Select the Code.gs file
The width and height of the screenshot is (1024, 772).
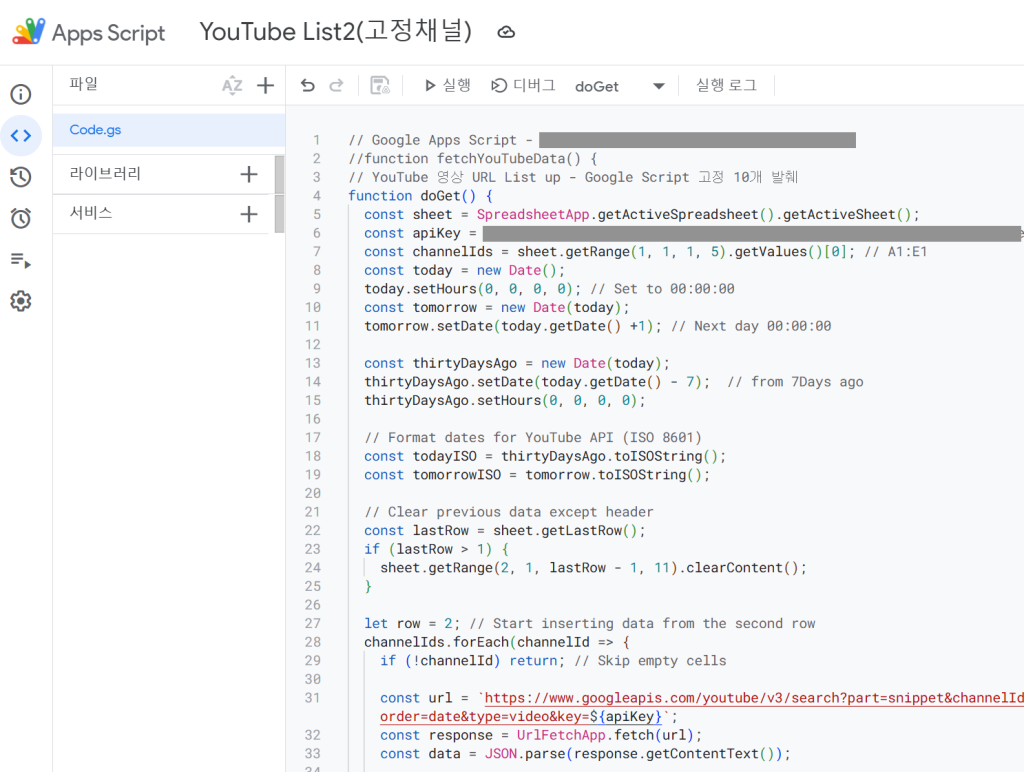[95, 130]
